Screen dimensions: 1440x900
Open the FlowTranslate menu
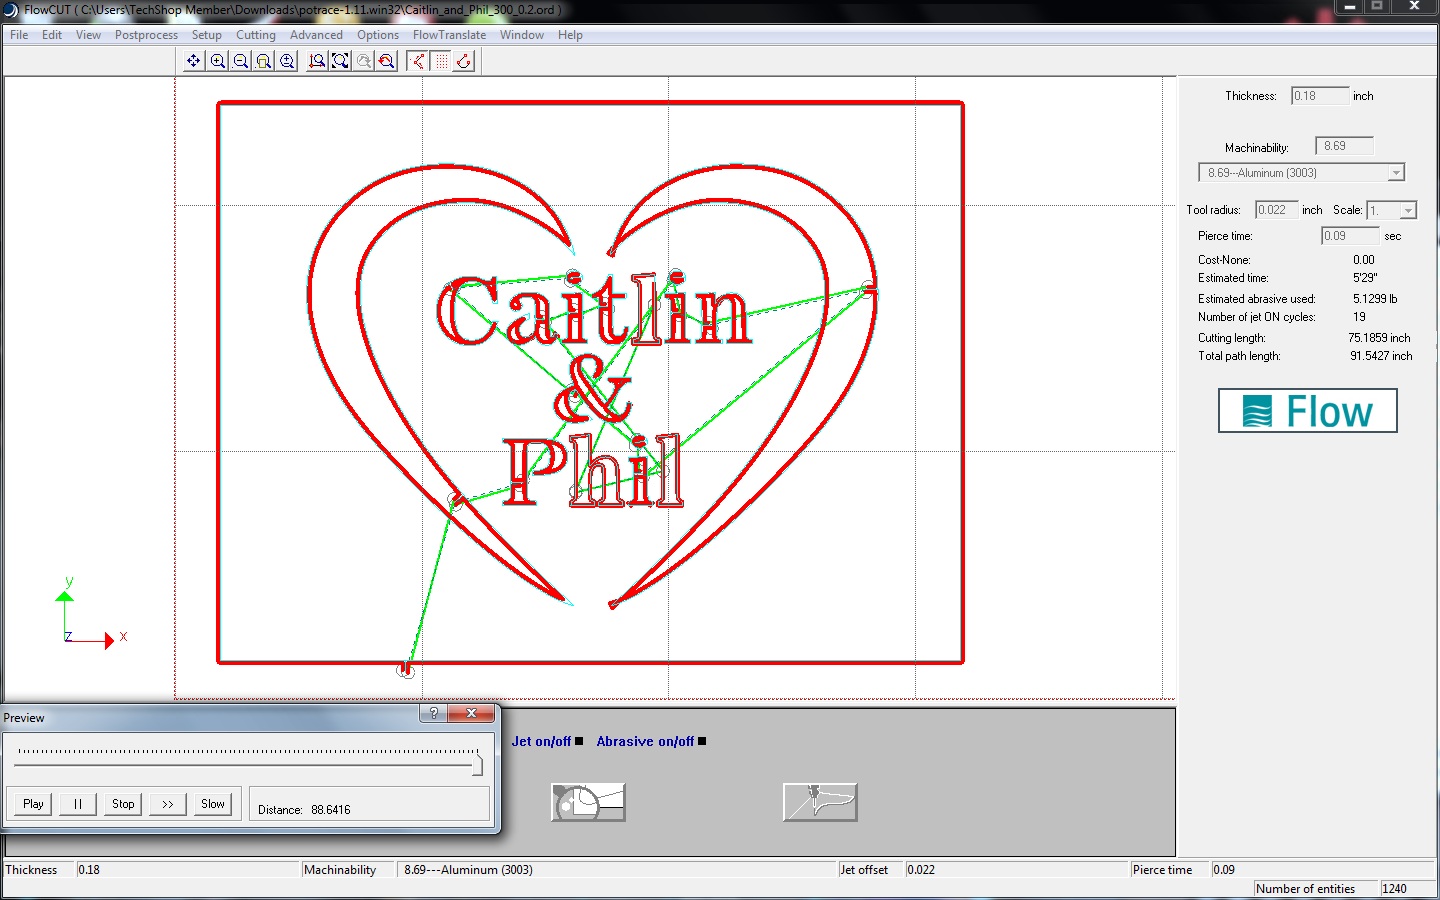pyautogui.click(x=449, y=35)
